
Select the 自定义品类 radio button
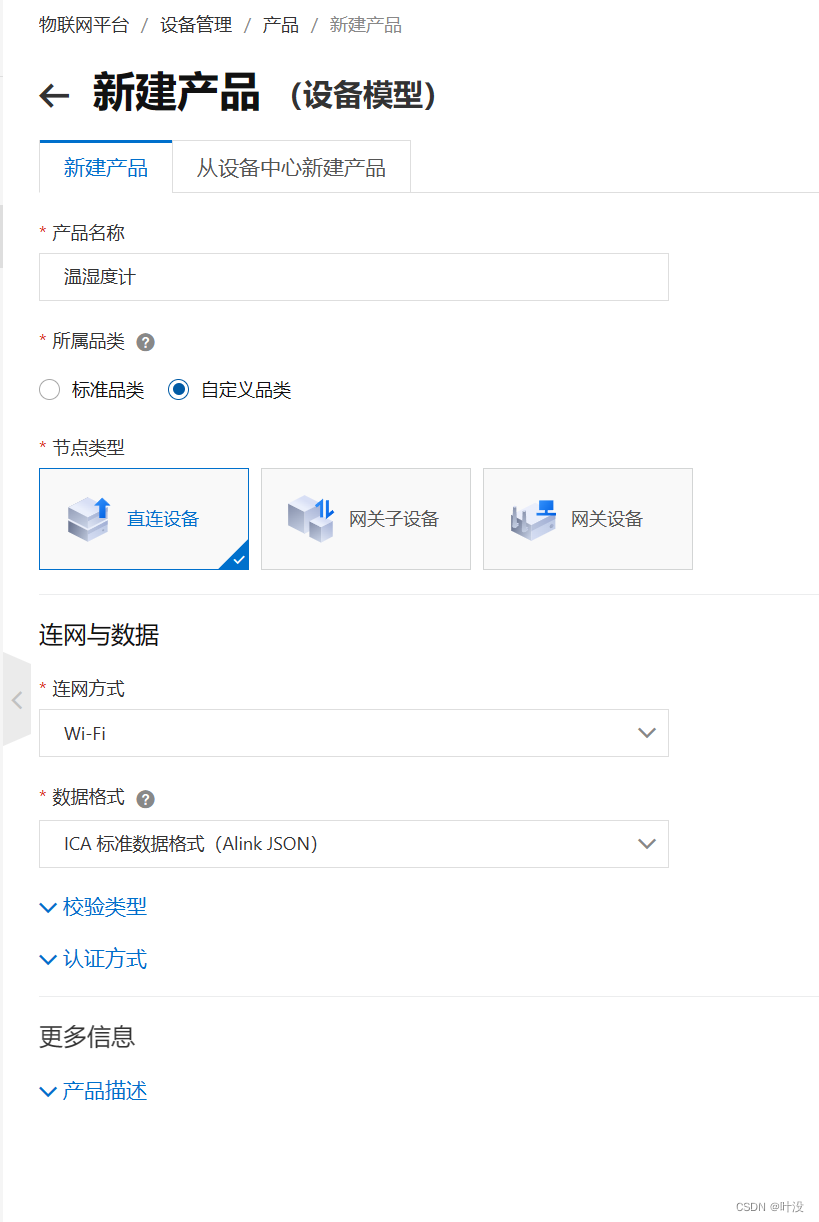(x=178, y=390)
